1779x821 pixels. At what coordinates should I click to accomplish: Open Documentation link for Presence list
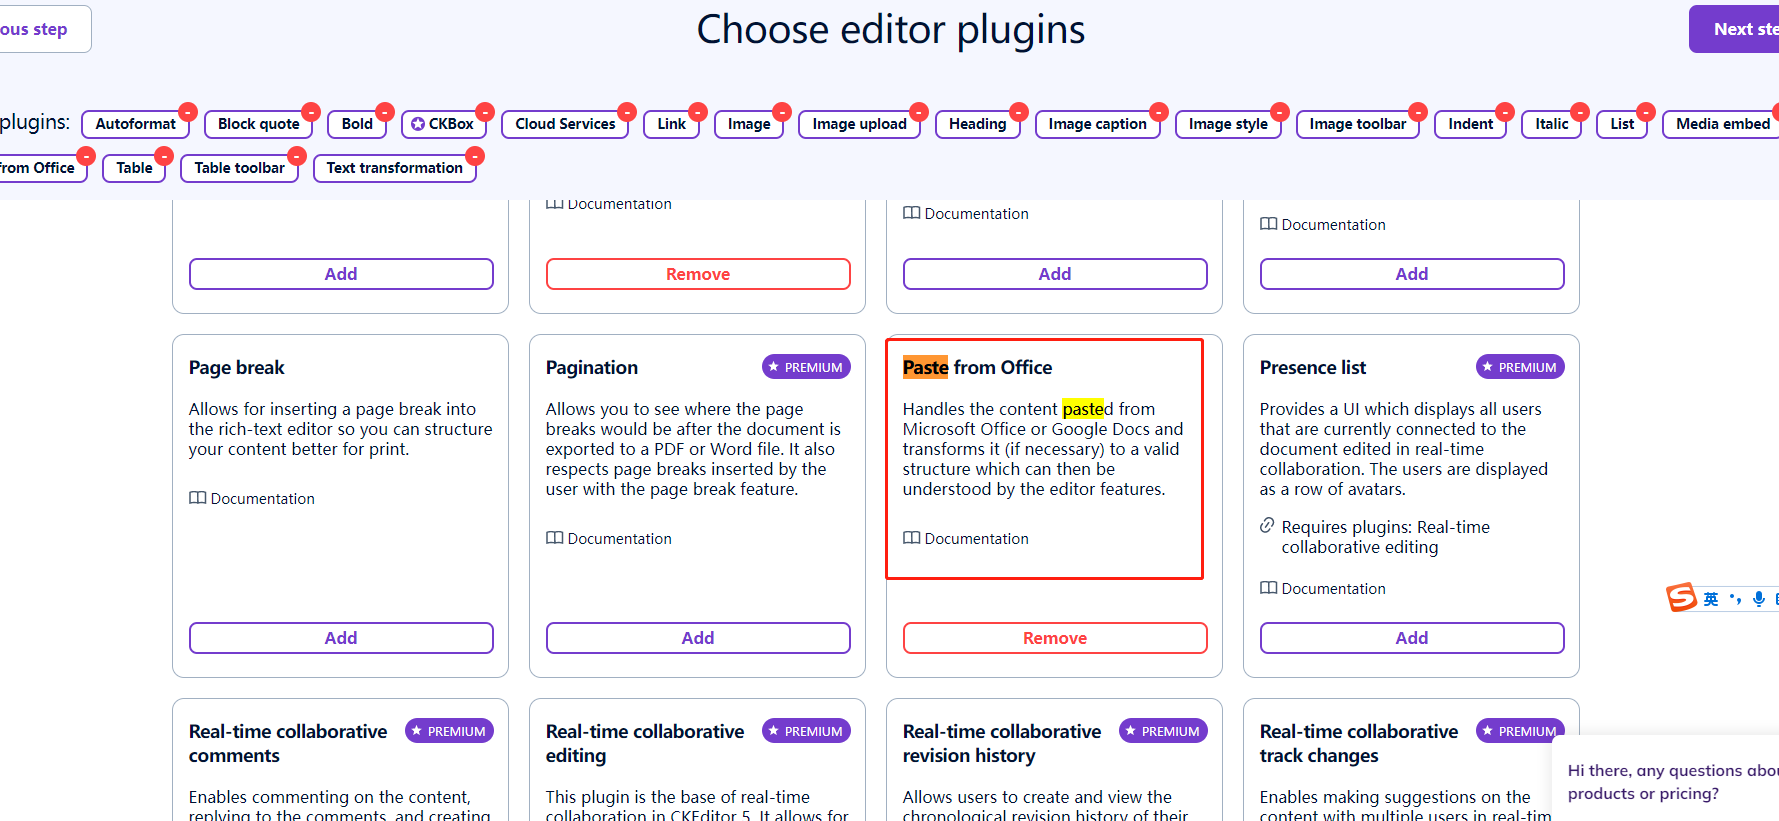click(1323, 588)
